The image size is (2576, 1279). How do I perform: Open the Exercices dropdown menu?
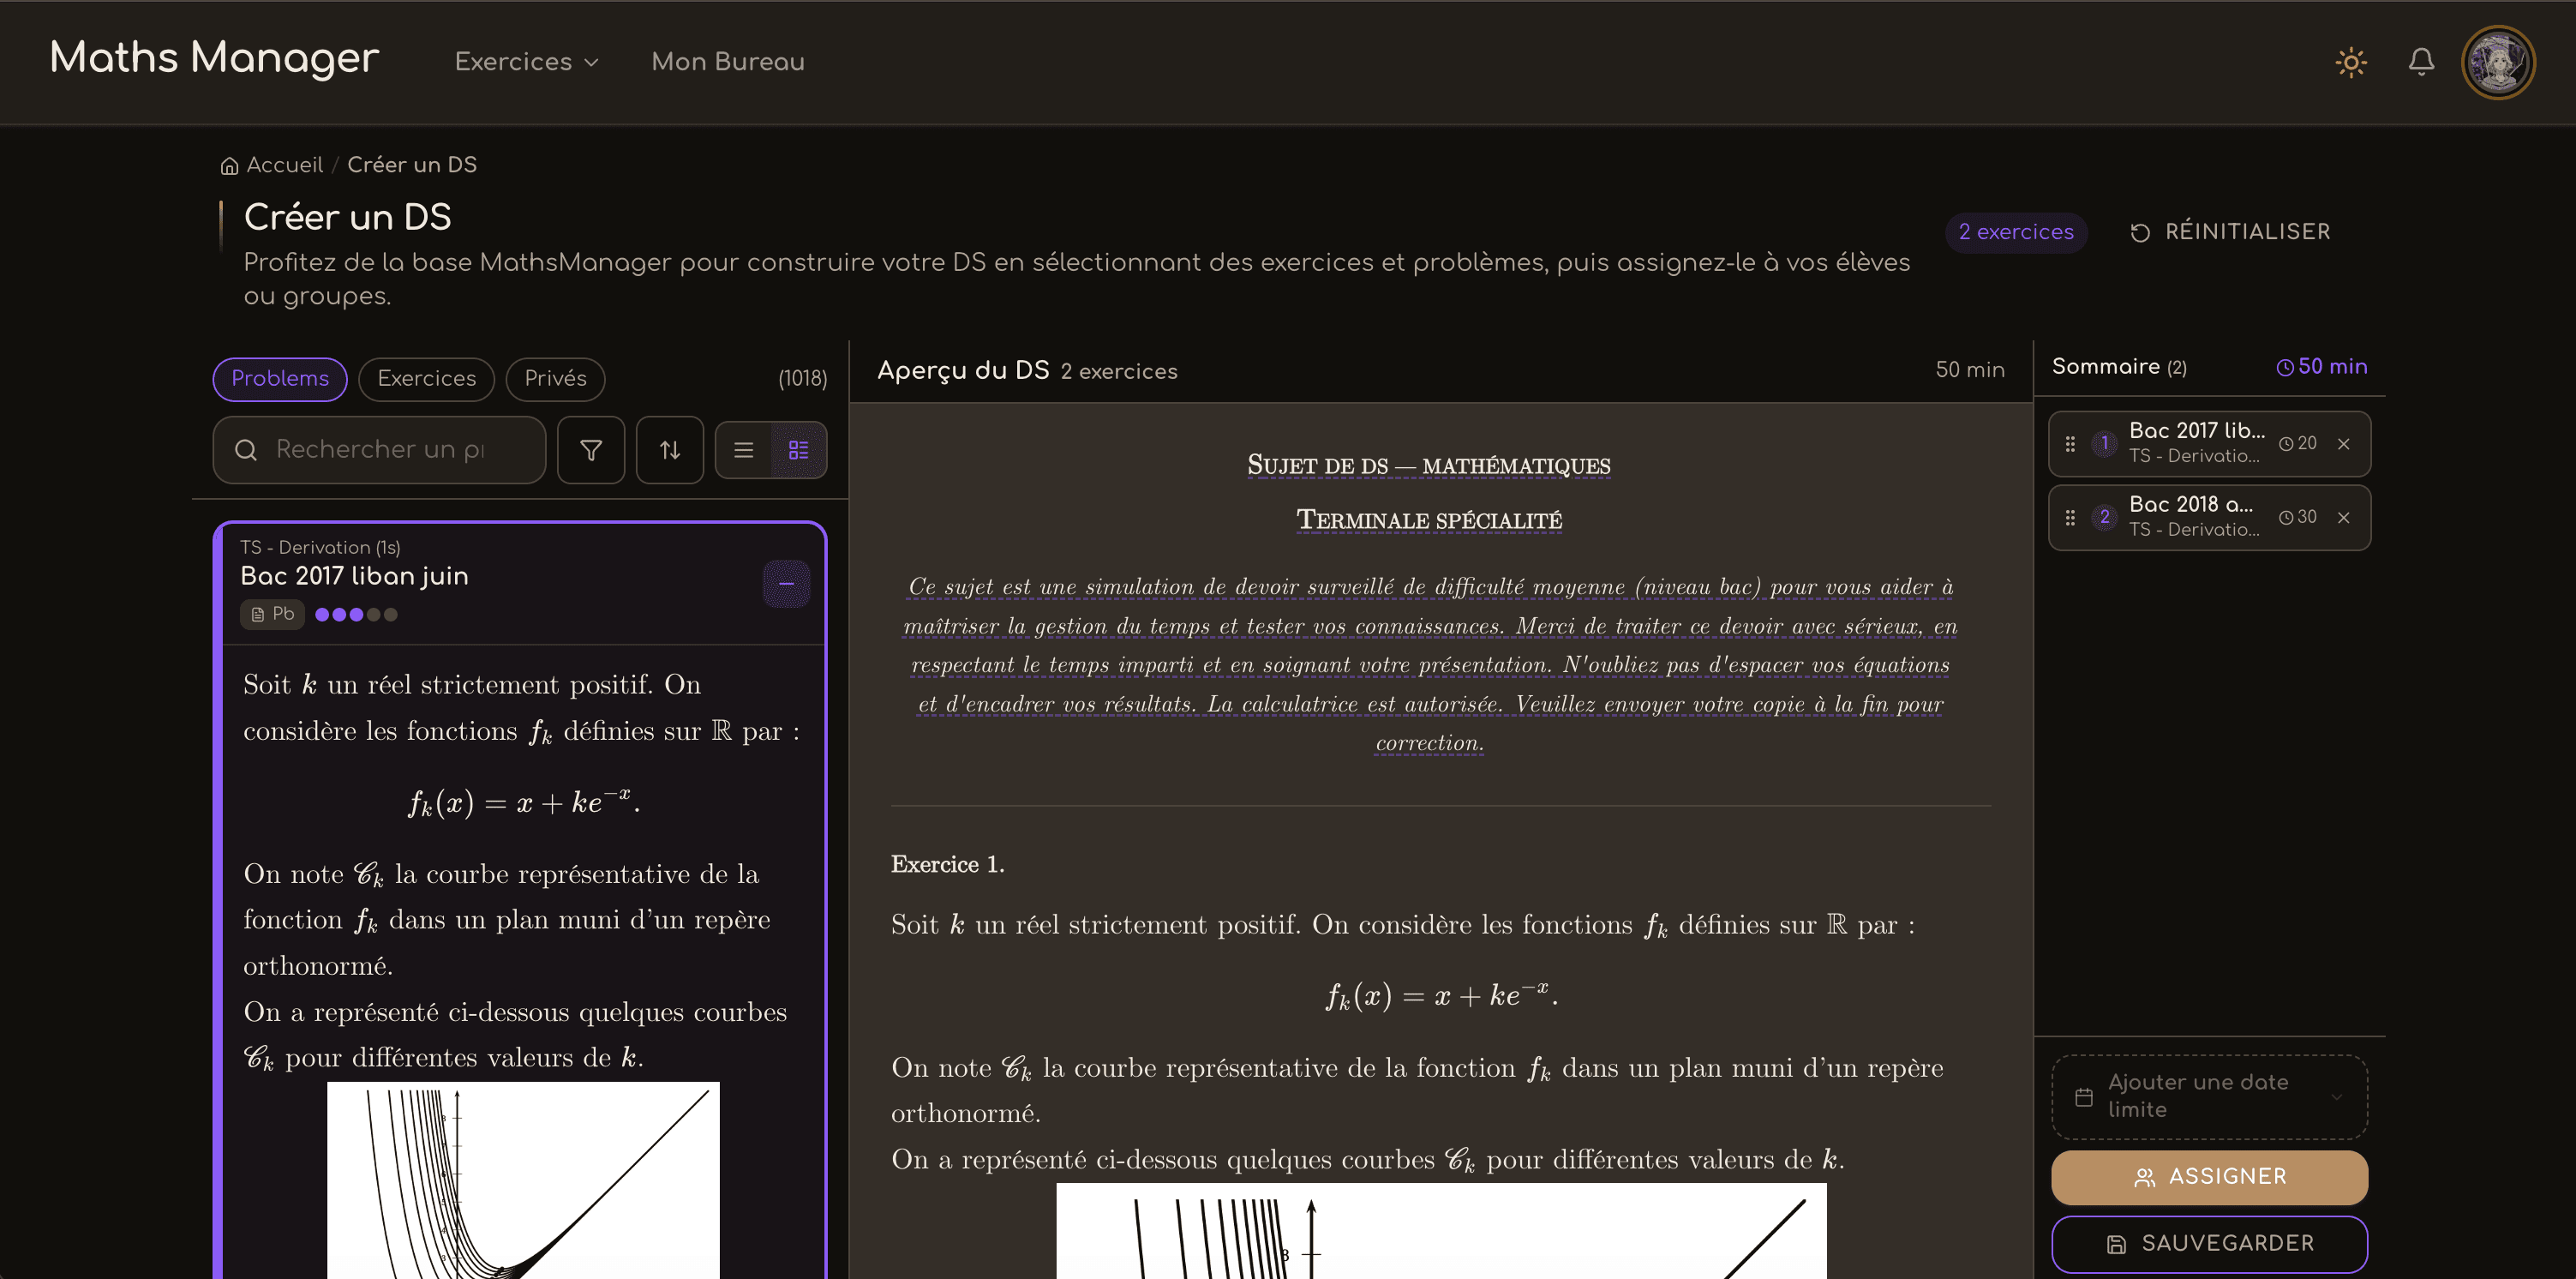pyautogui.click(x=527, y=62)
